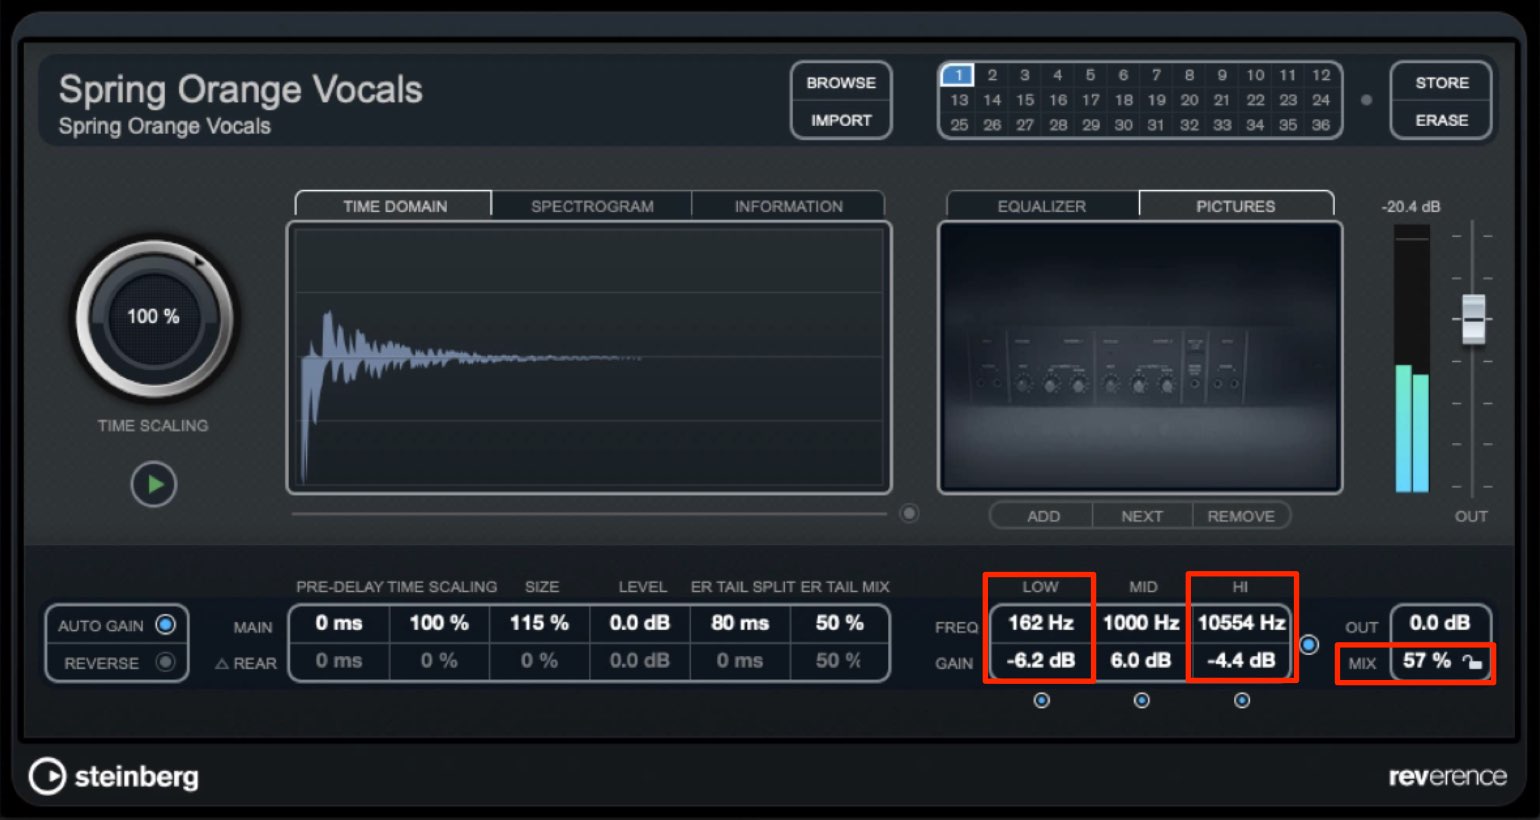Screen dimensions: 1540x820
Task: Select program slot 1
Action: [958, 75]
